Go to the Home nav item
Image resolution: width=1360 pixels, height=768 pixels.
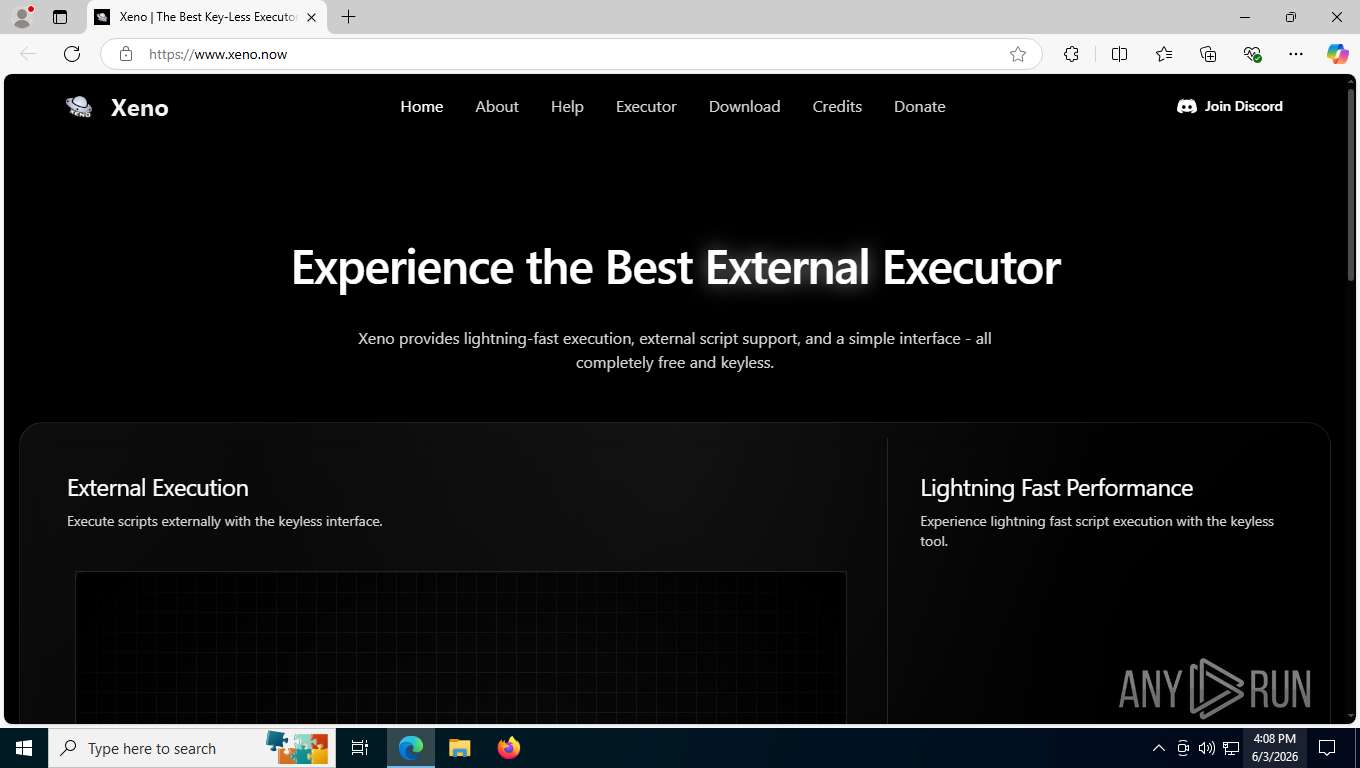[422, 106]
